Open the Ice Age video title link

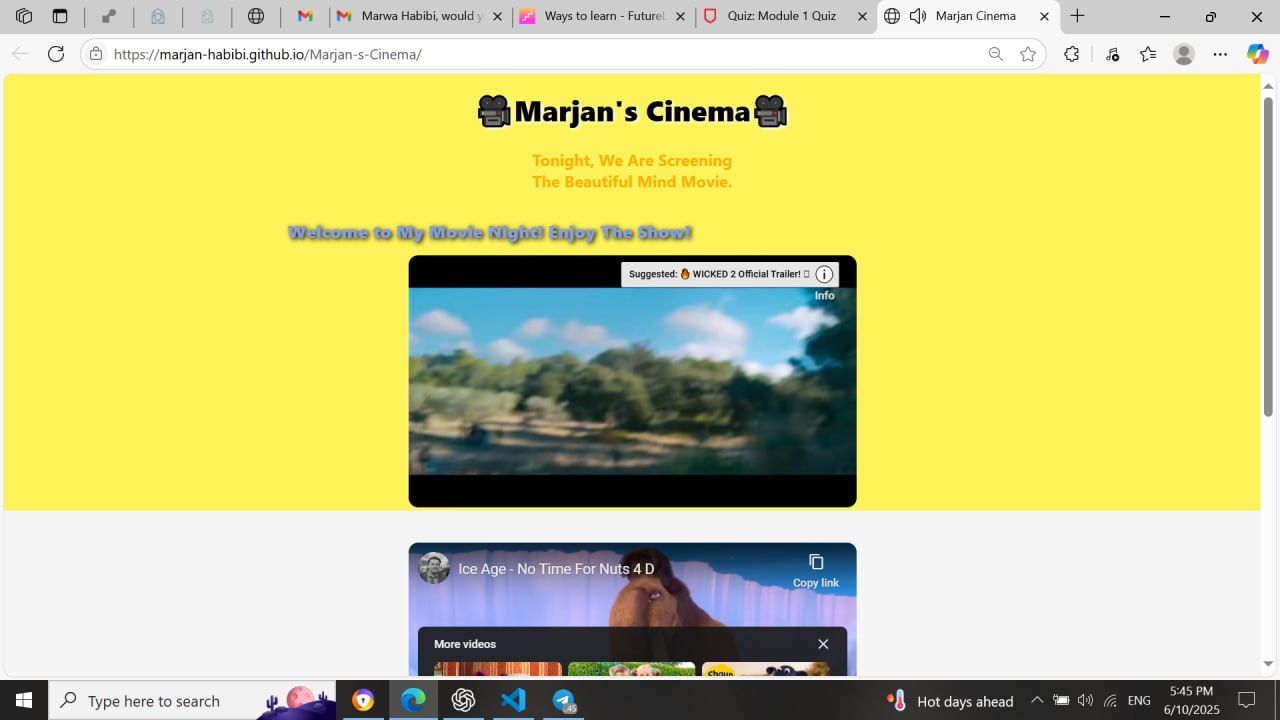coord(556,569)
